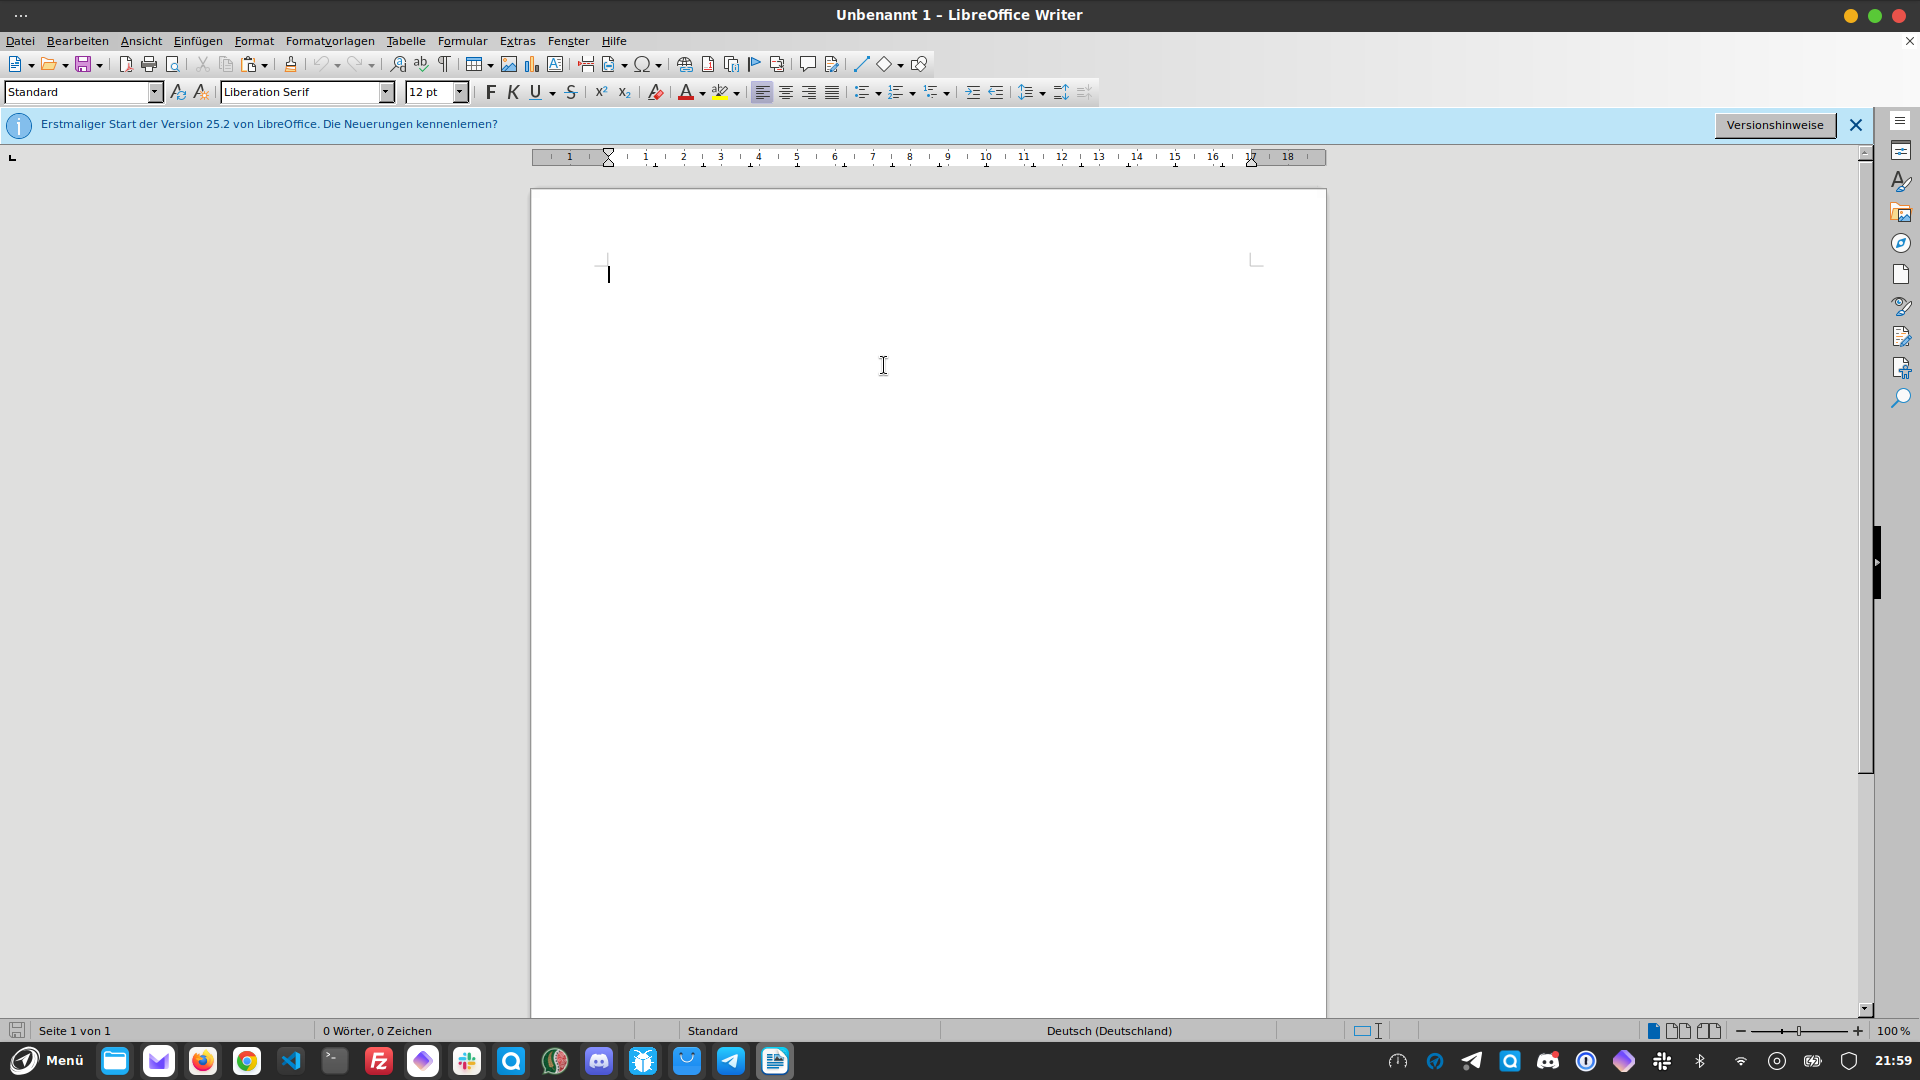Open the Einfügen menu
Screen dimensions: 1920x1080
coord(198,41)
